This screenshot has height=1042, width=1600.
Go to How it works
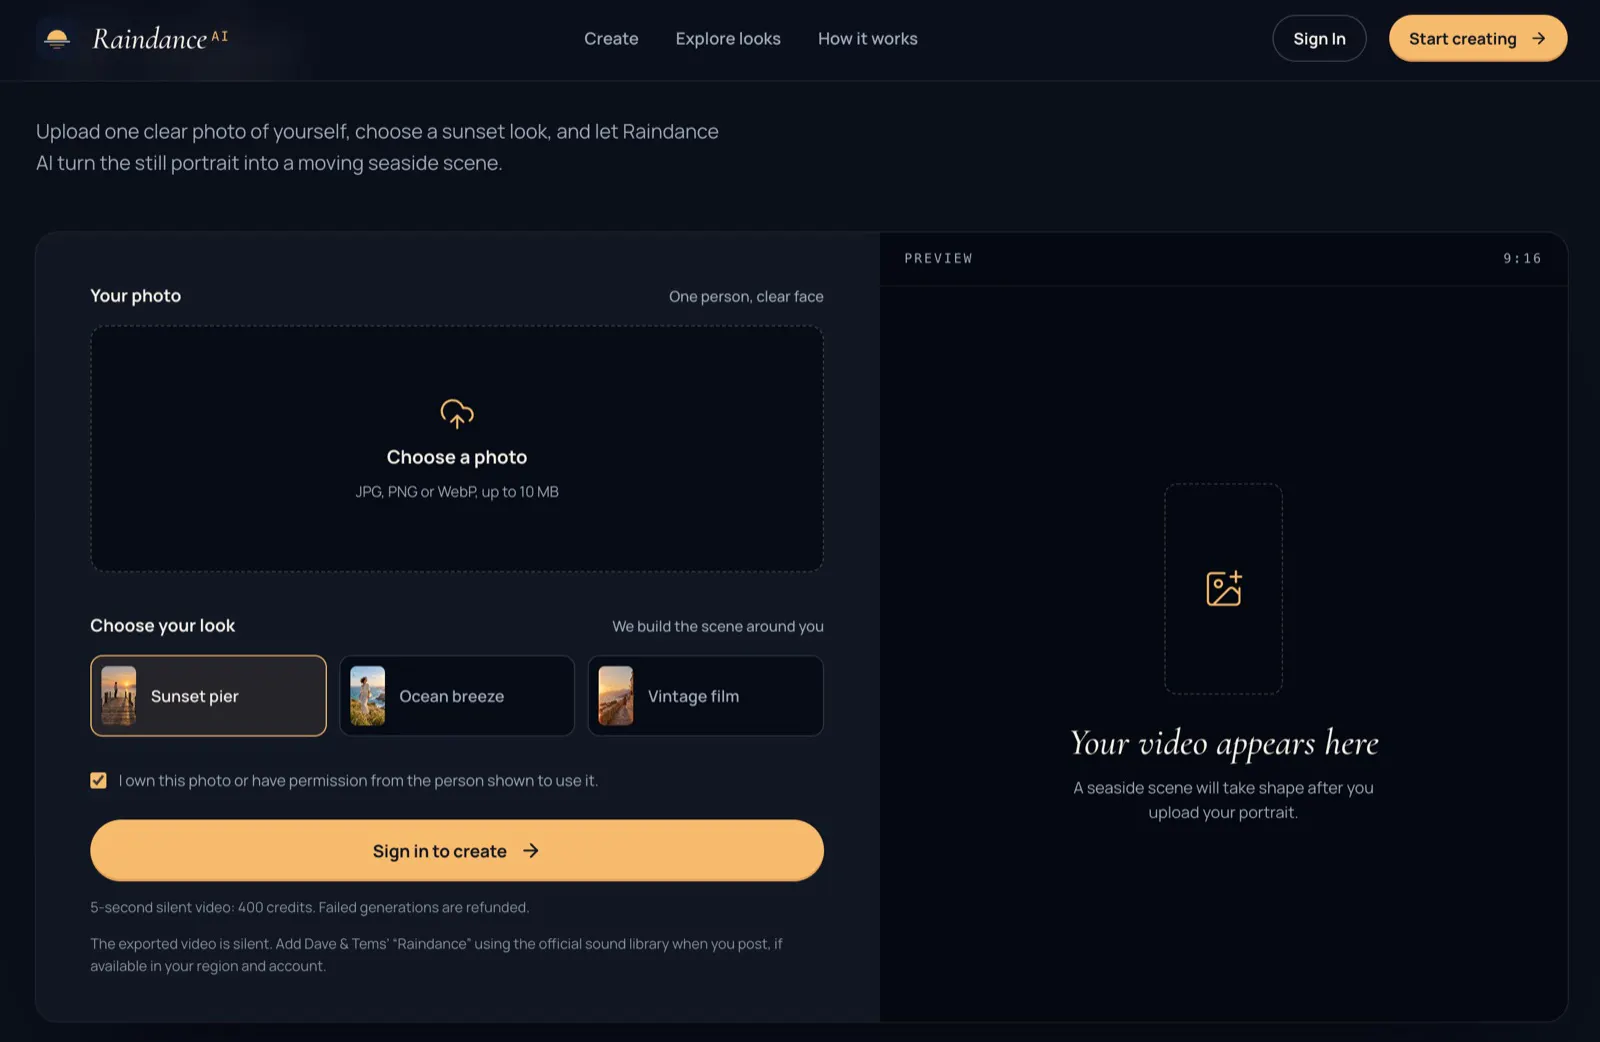pos(868,38)
